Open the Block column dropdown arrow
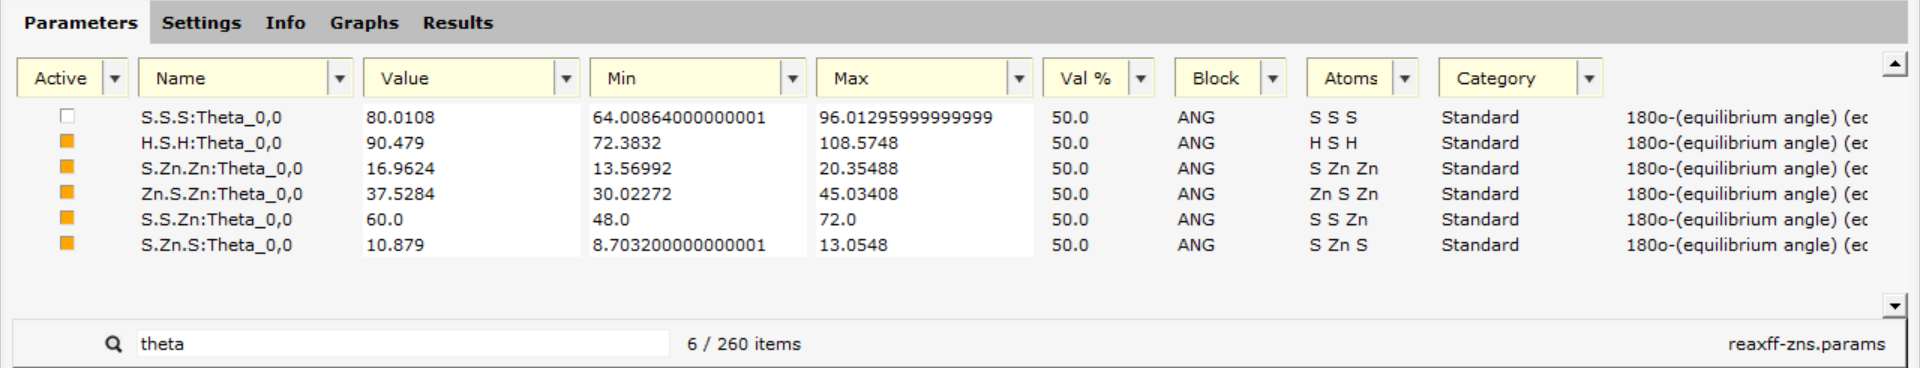This screenshot has height=368, width=1920. pos(1273,78)
